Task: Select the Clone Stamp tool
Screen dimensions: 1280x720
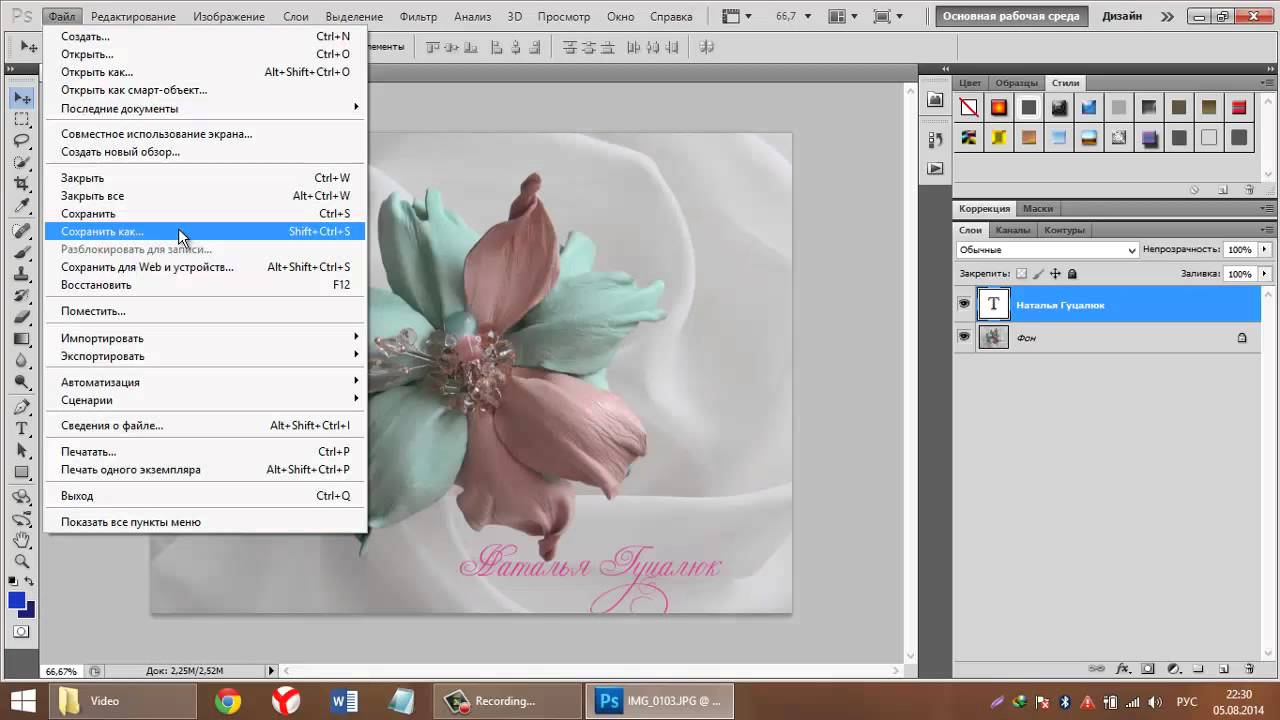Action: coord(21,274)
